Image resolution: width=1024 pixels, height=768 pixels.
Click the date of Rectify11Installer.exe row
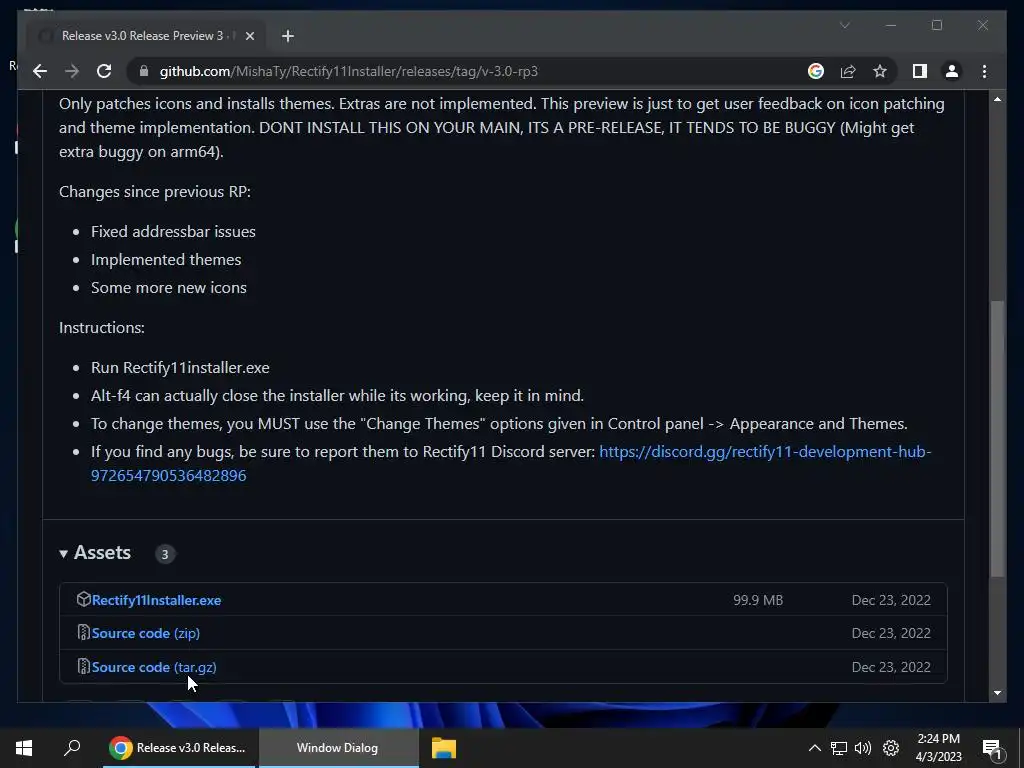(891, 600)
